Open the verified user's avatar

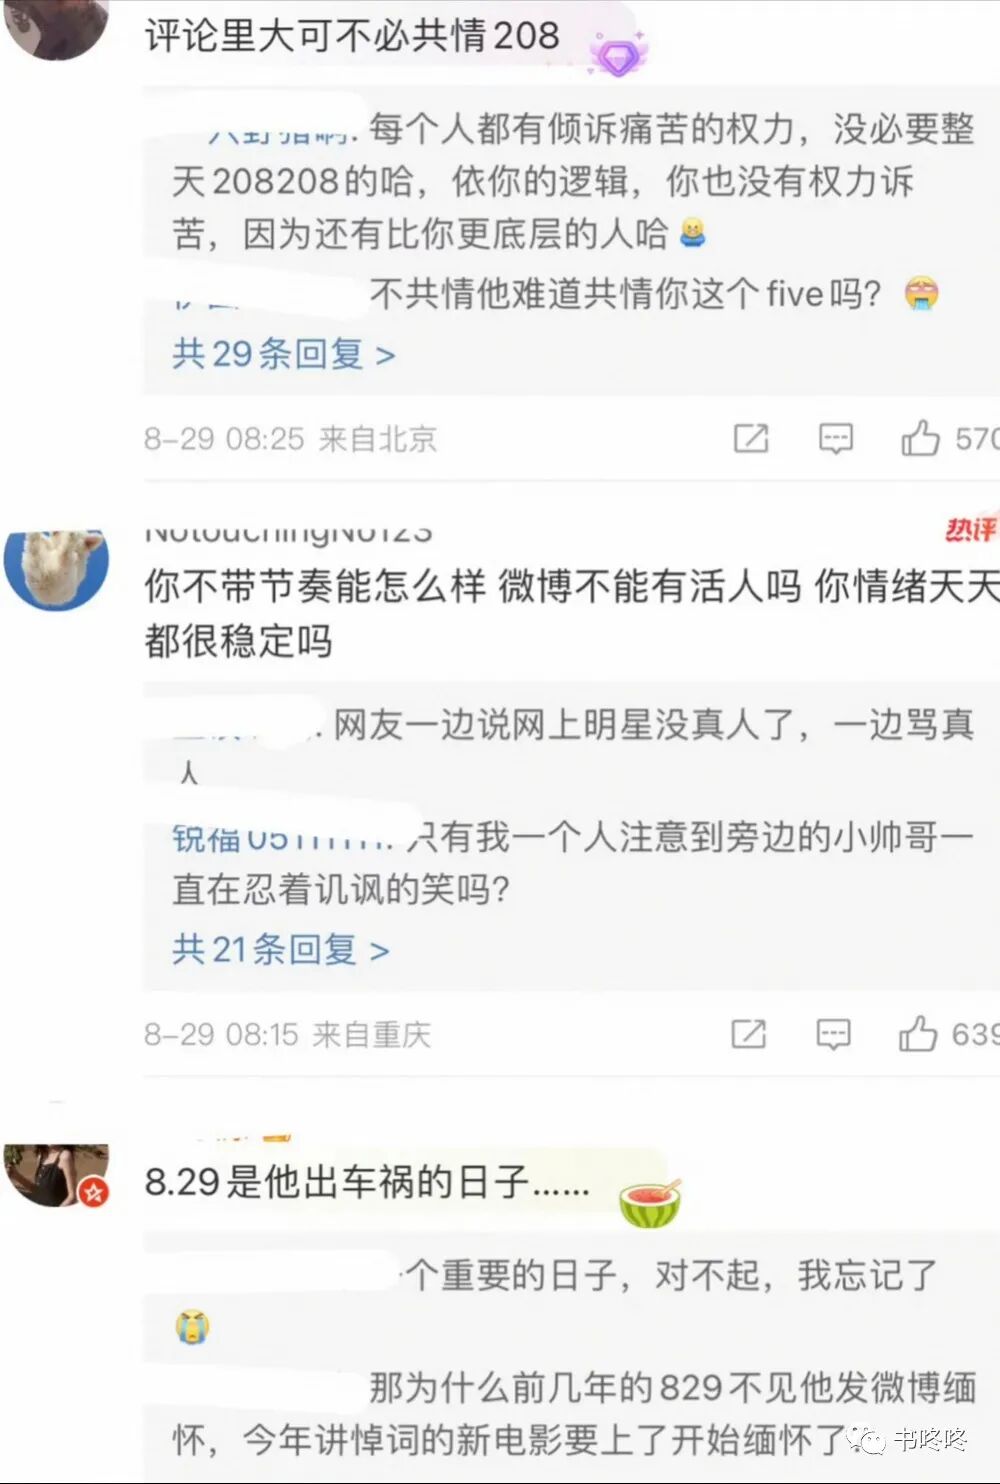click(56, 1175)
